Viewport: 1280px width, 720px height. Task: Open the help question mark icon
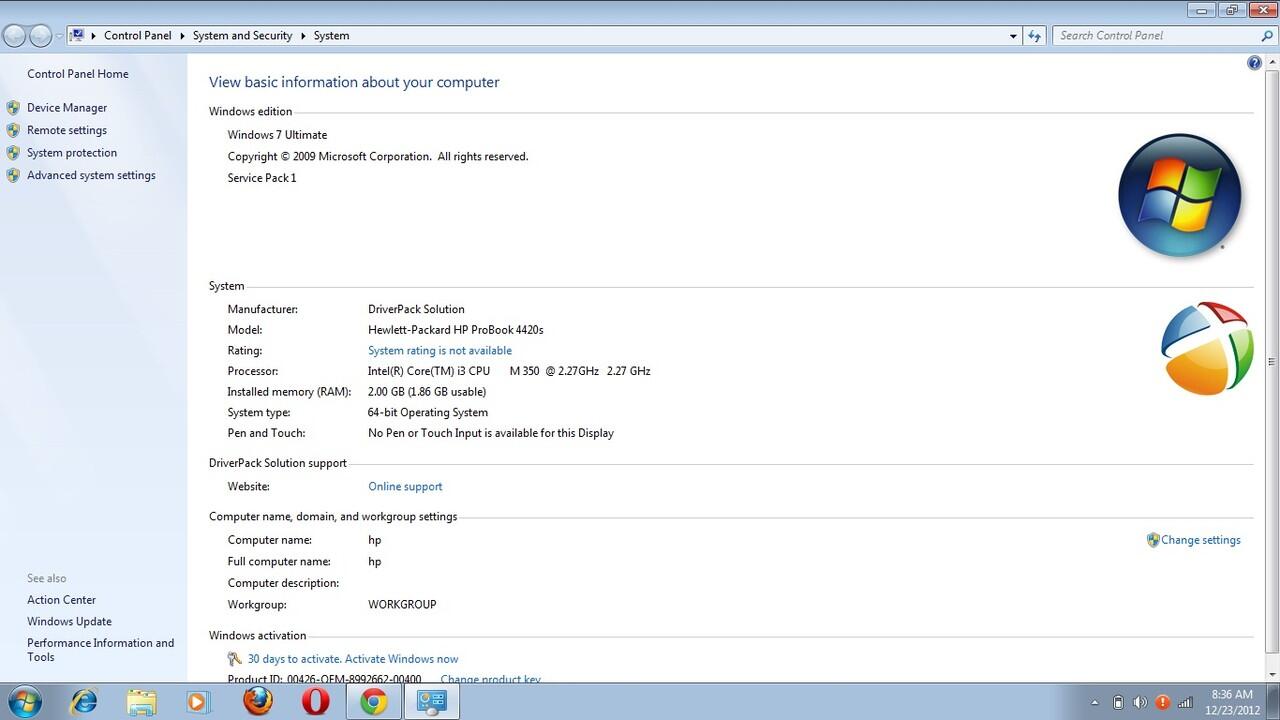(x=1254, y=63)
